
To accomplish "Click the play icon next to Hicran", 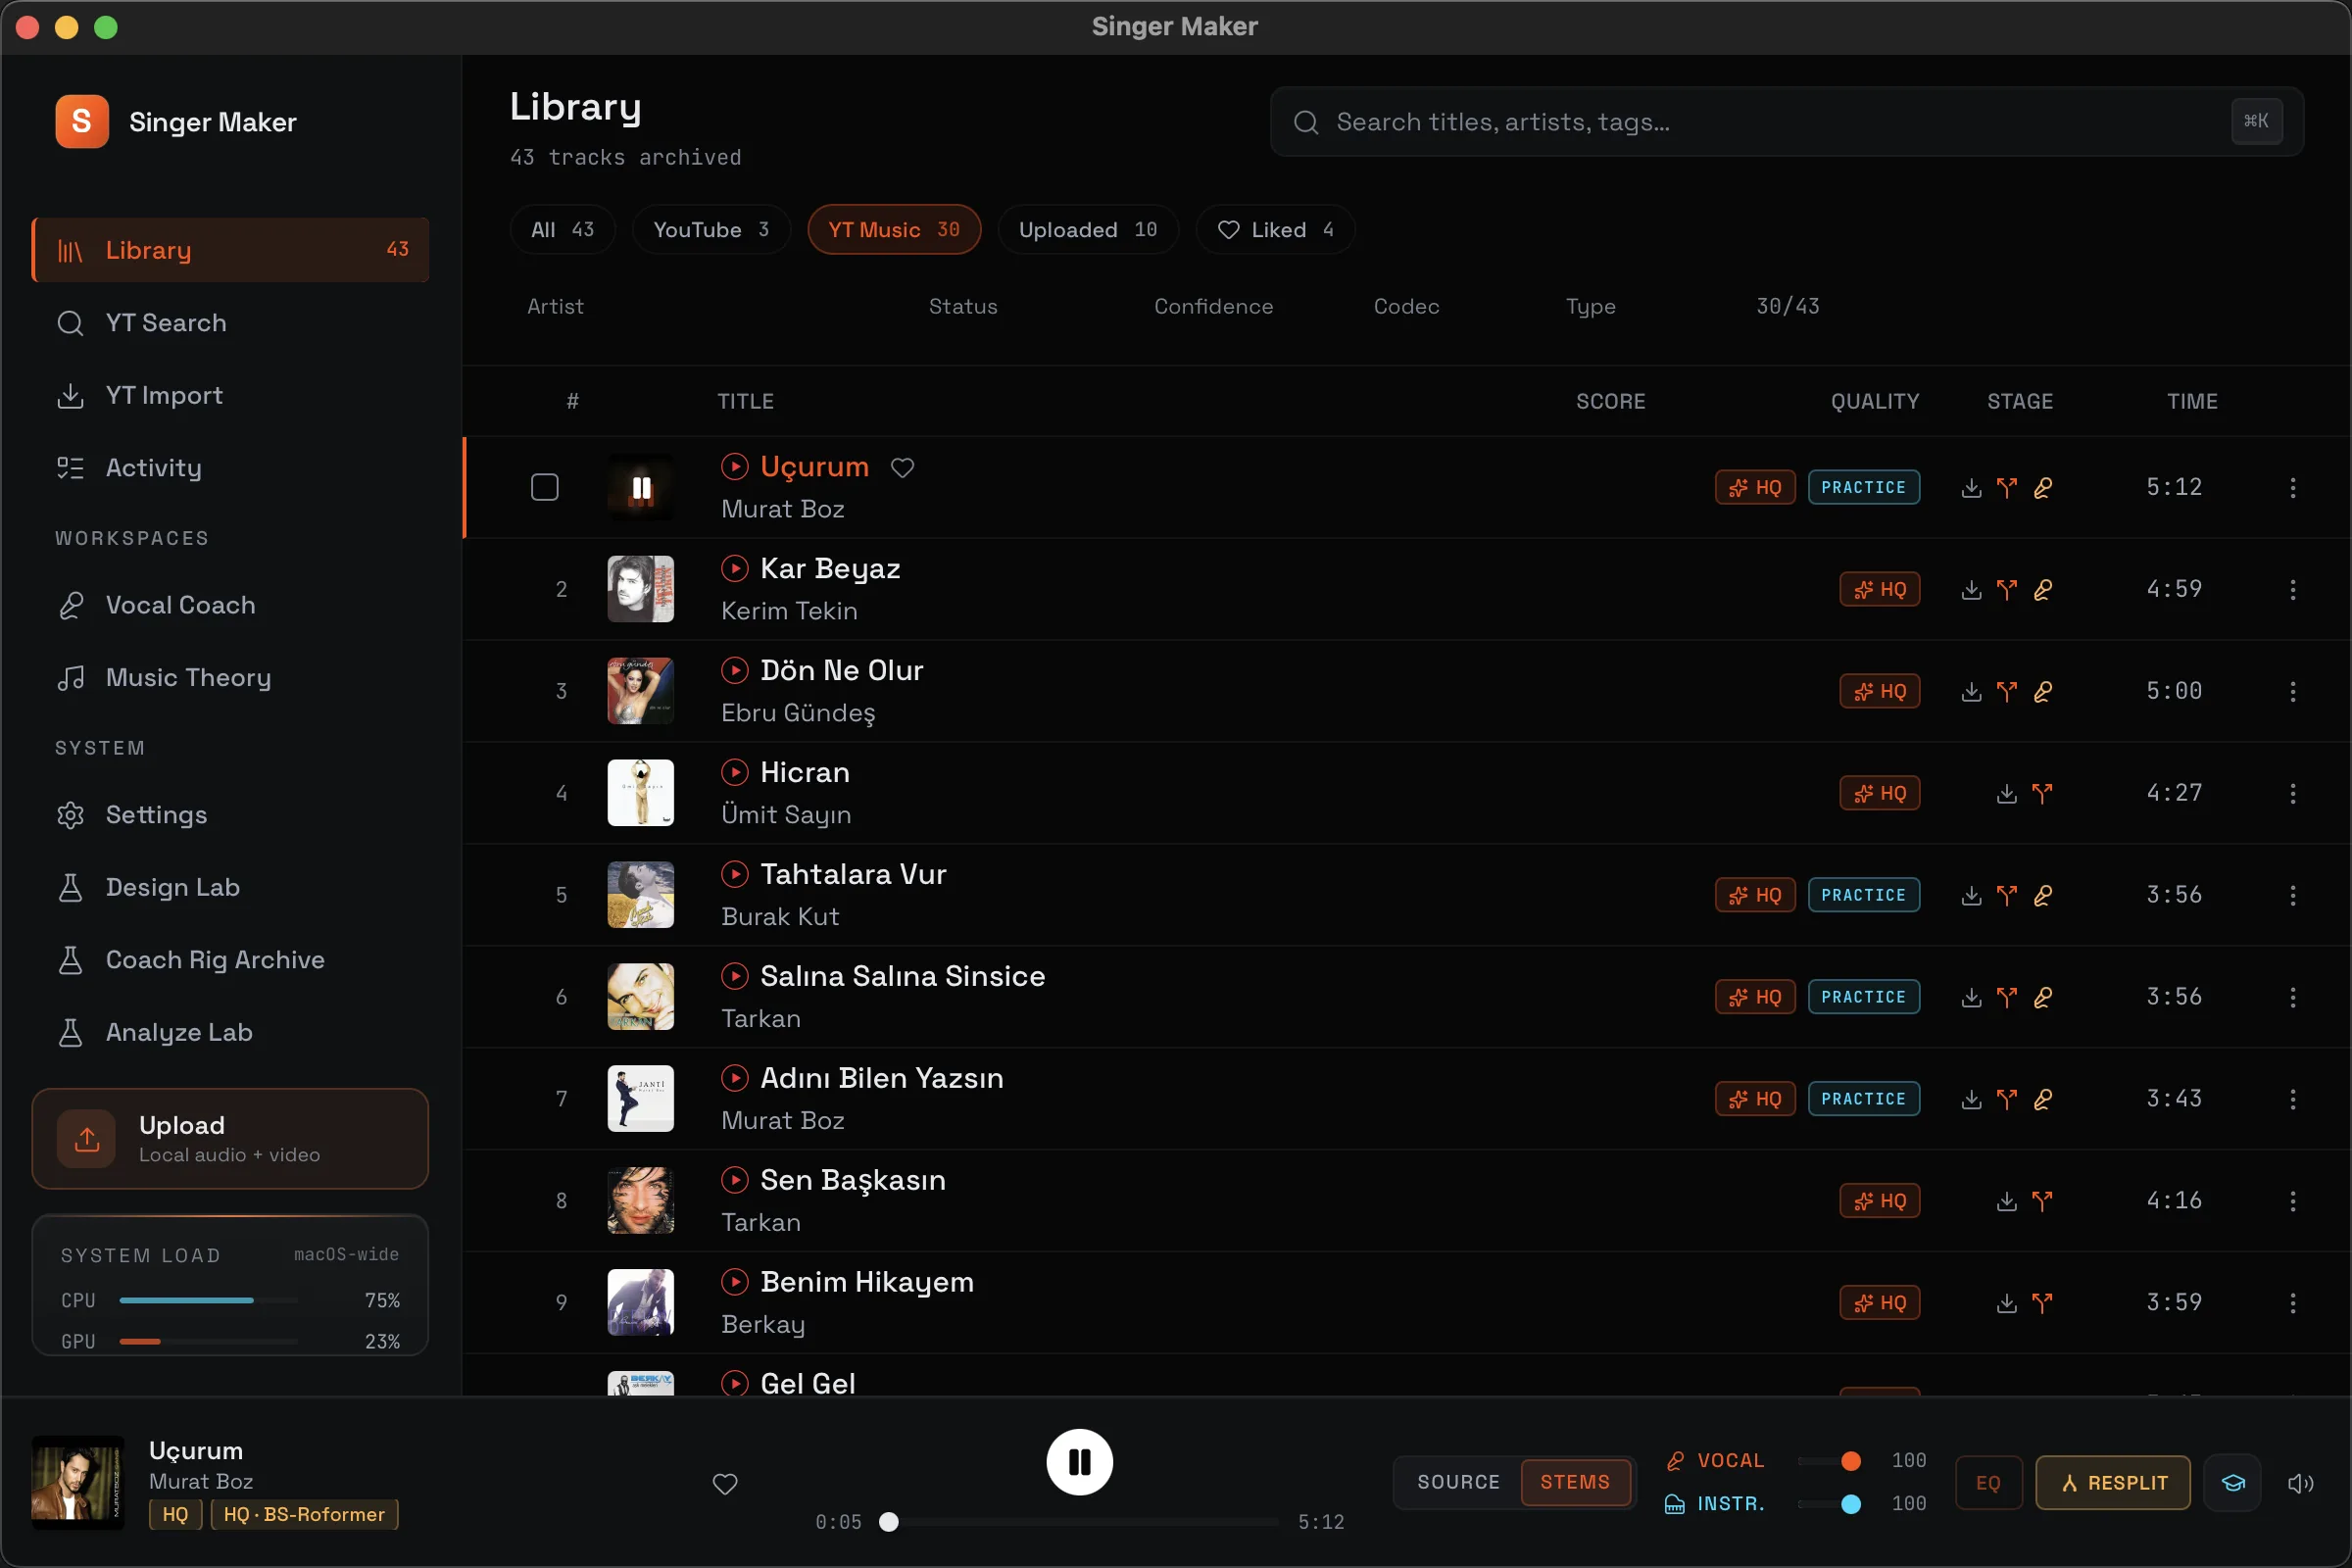I will (x=734, y=772).
